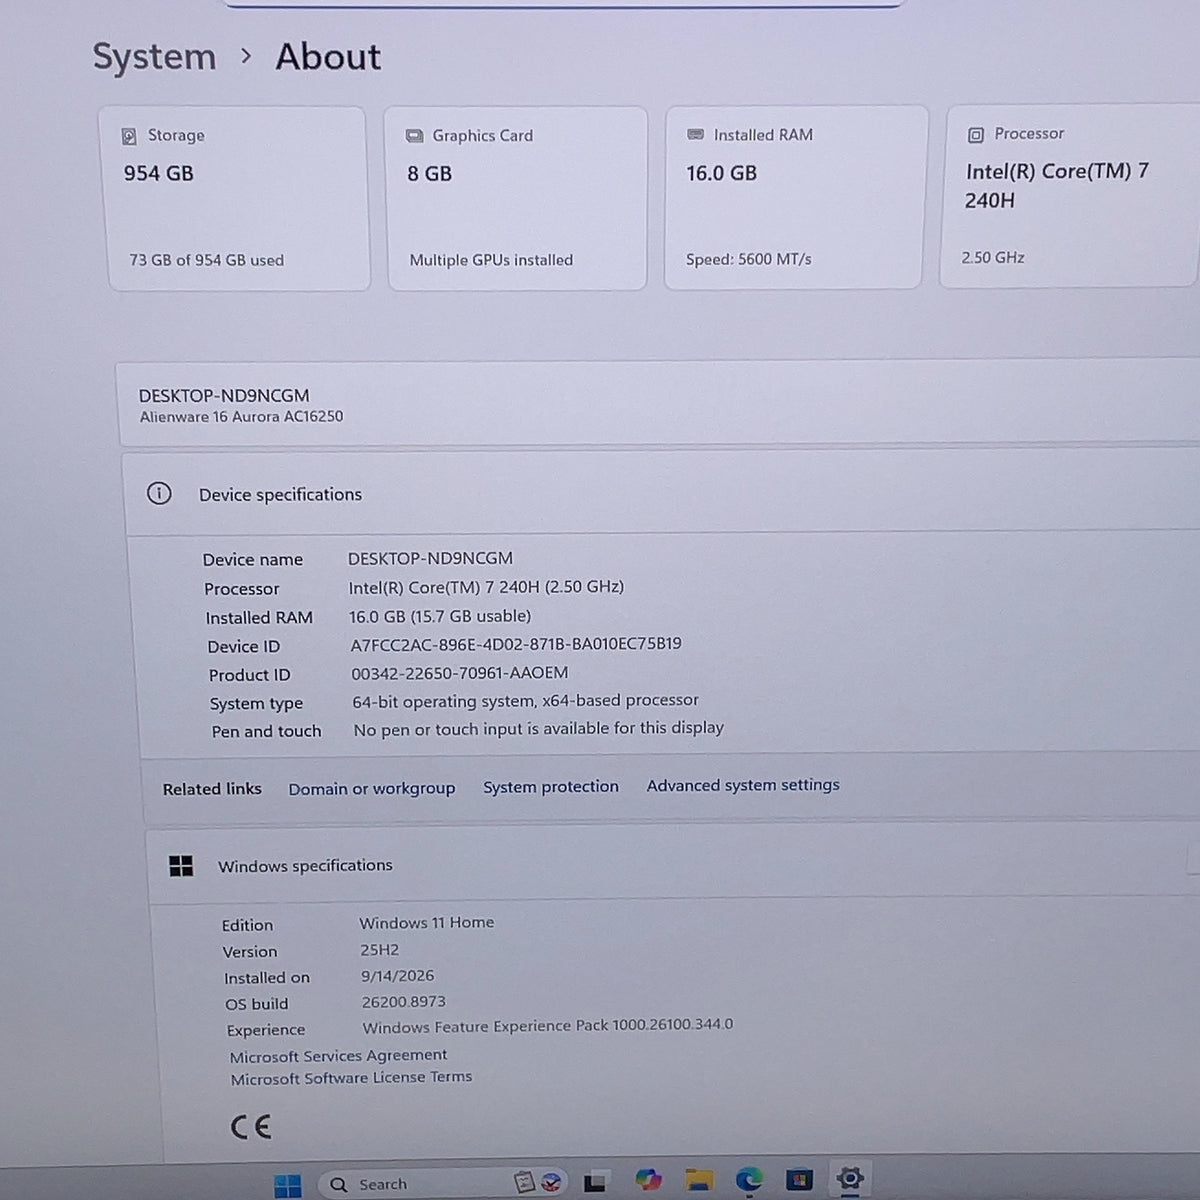Launch Microsoft Edge from taskbar

click(x=749, y=1180)
